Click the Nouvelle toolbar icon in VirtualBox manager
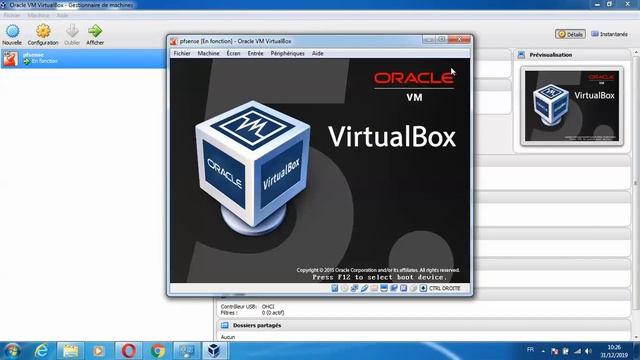 (x=12, y=31)
